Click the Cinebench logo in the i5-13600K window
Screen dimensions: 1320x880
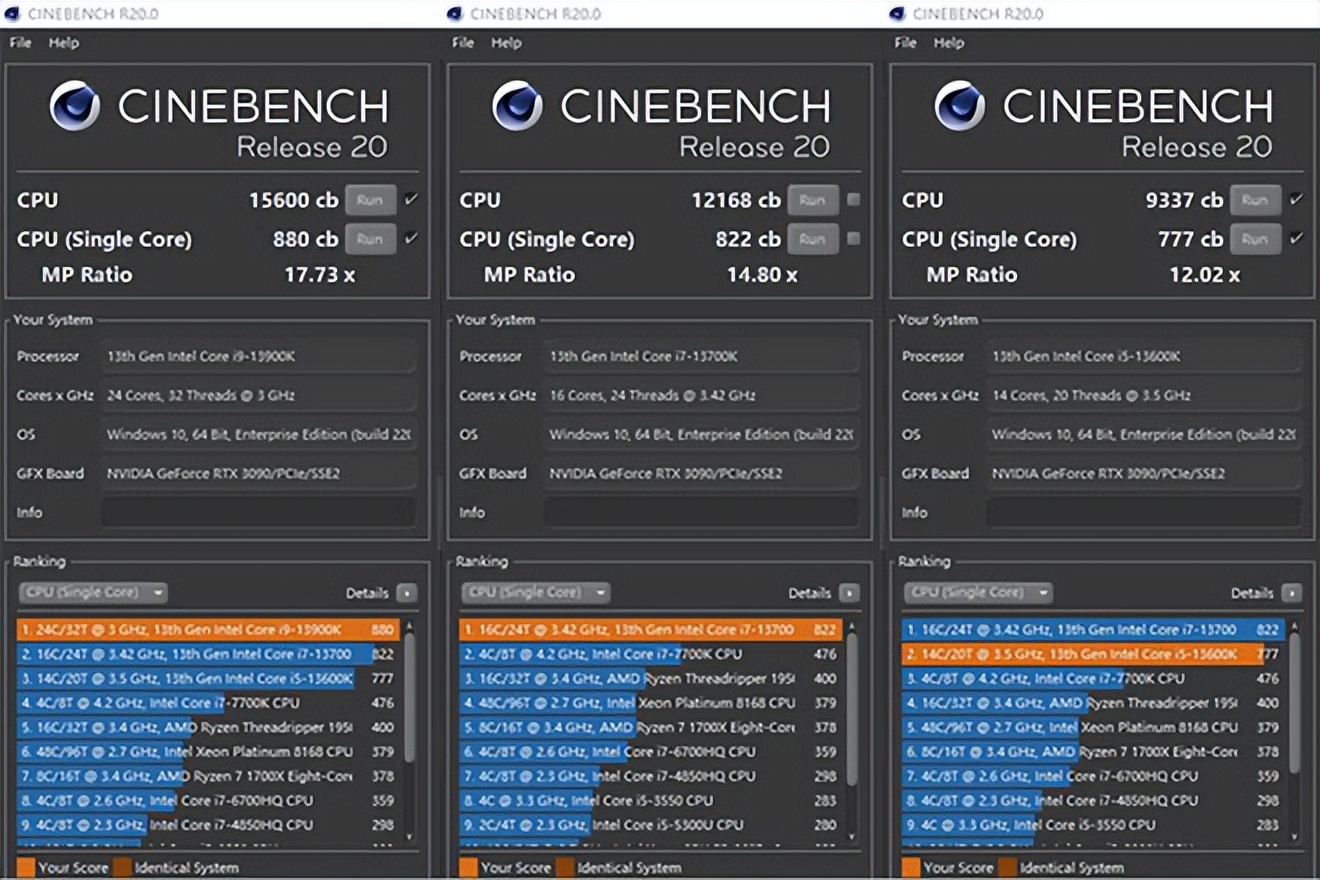click(x=960, y=107)
